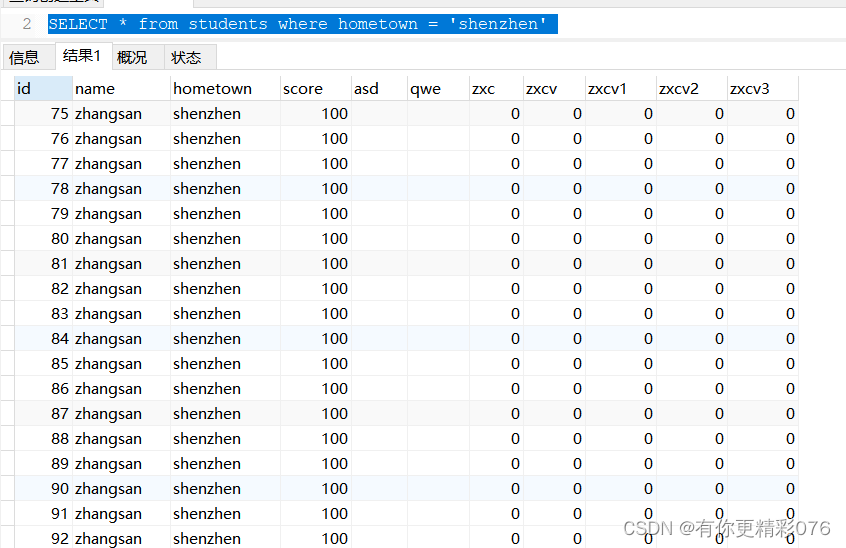Screen dimensions: 846x548
Task: Click the zxcv3 column header
Action: (x=763, y=88)
